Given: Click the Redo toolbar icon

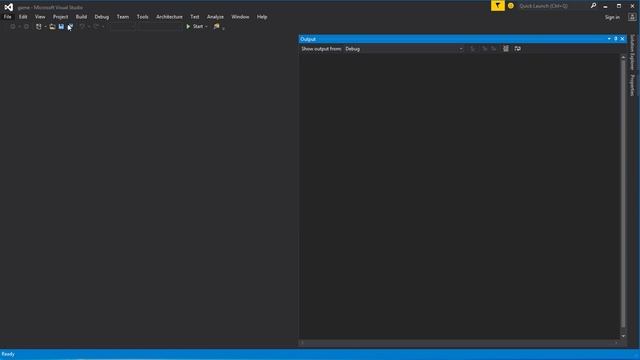Looking at the screenshot, I should 96,27.
